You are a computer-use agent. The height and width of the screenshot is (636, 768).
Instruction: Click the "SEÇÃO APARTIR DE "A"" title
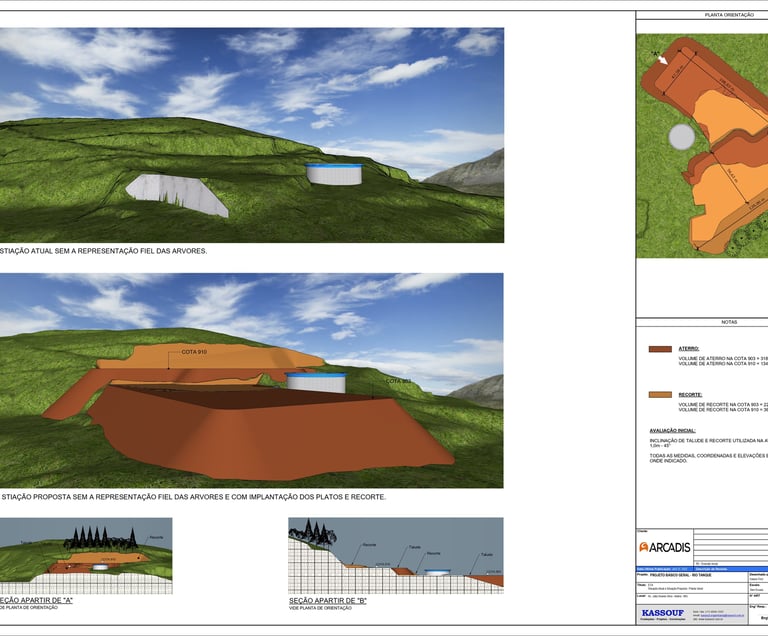click(36, 600)
